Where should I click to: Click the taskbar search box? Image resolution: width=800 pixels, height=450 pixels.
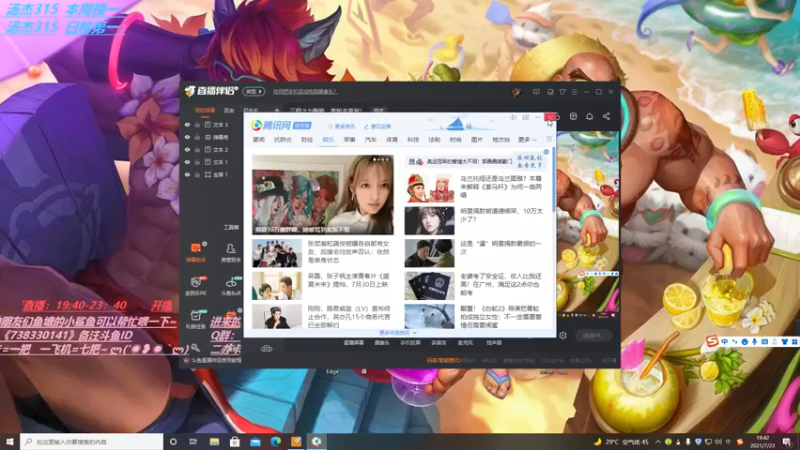pyautogui.click(x=92, y=441)
